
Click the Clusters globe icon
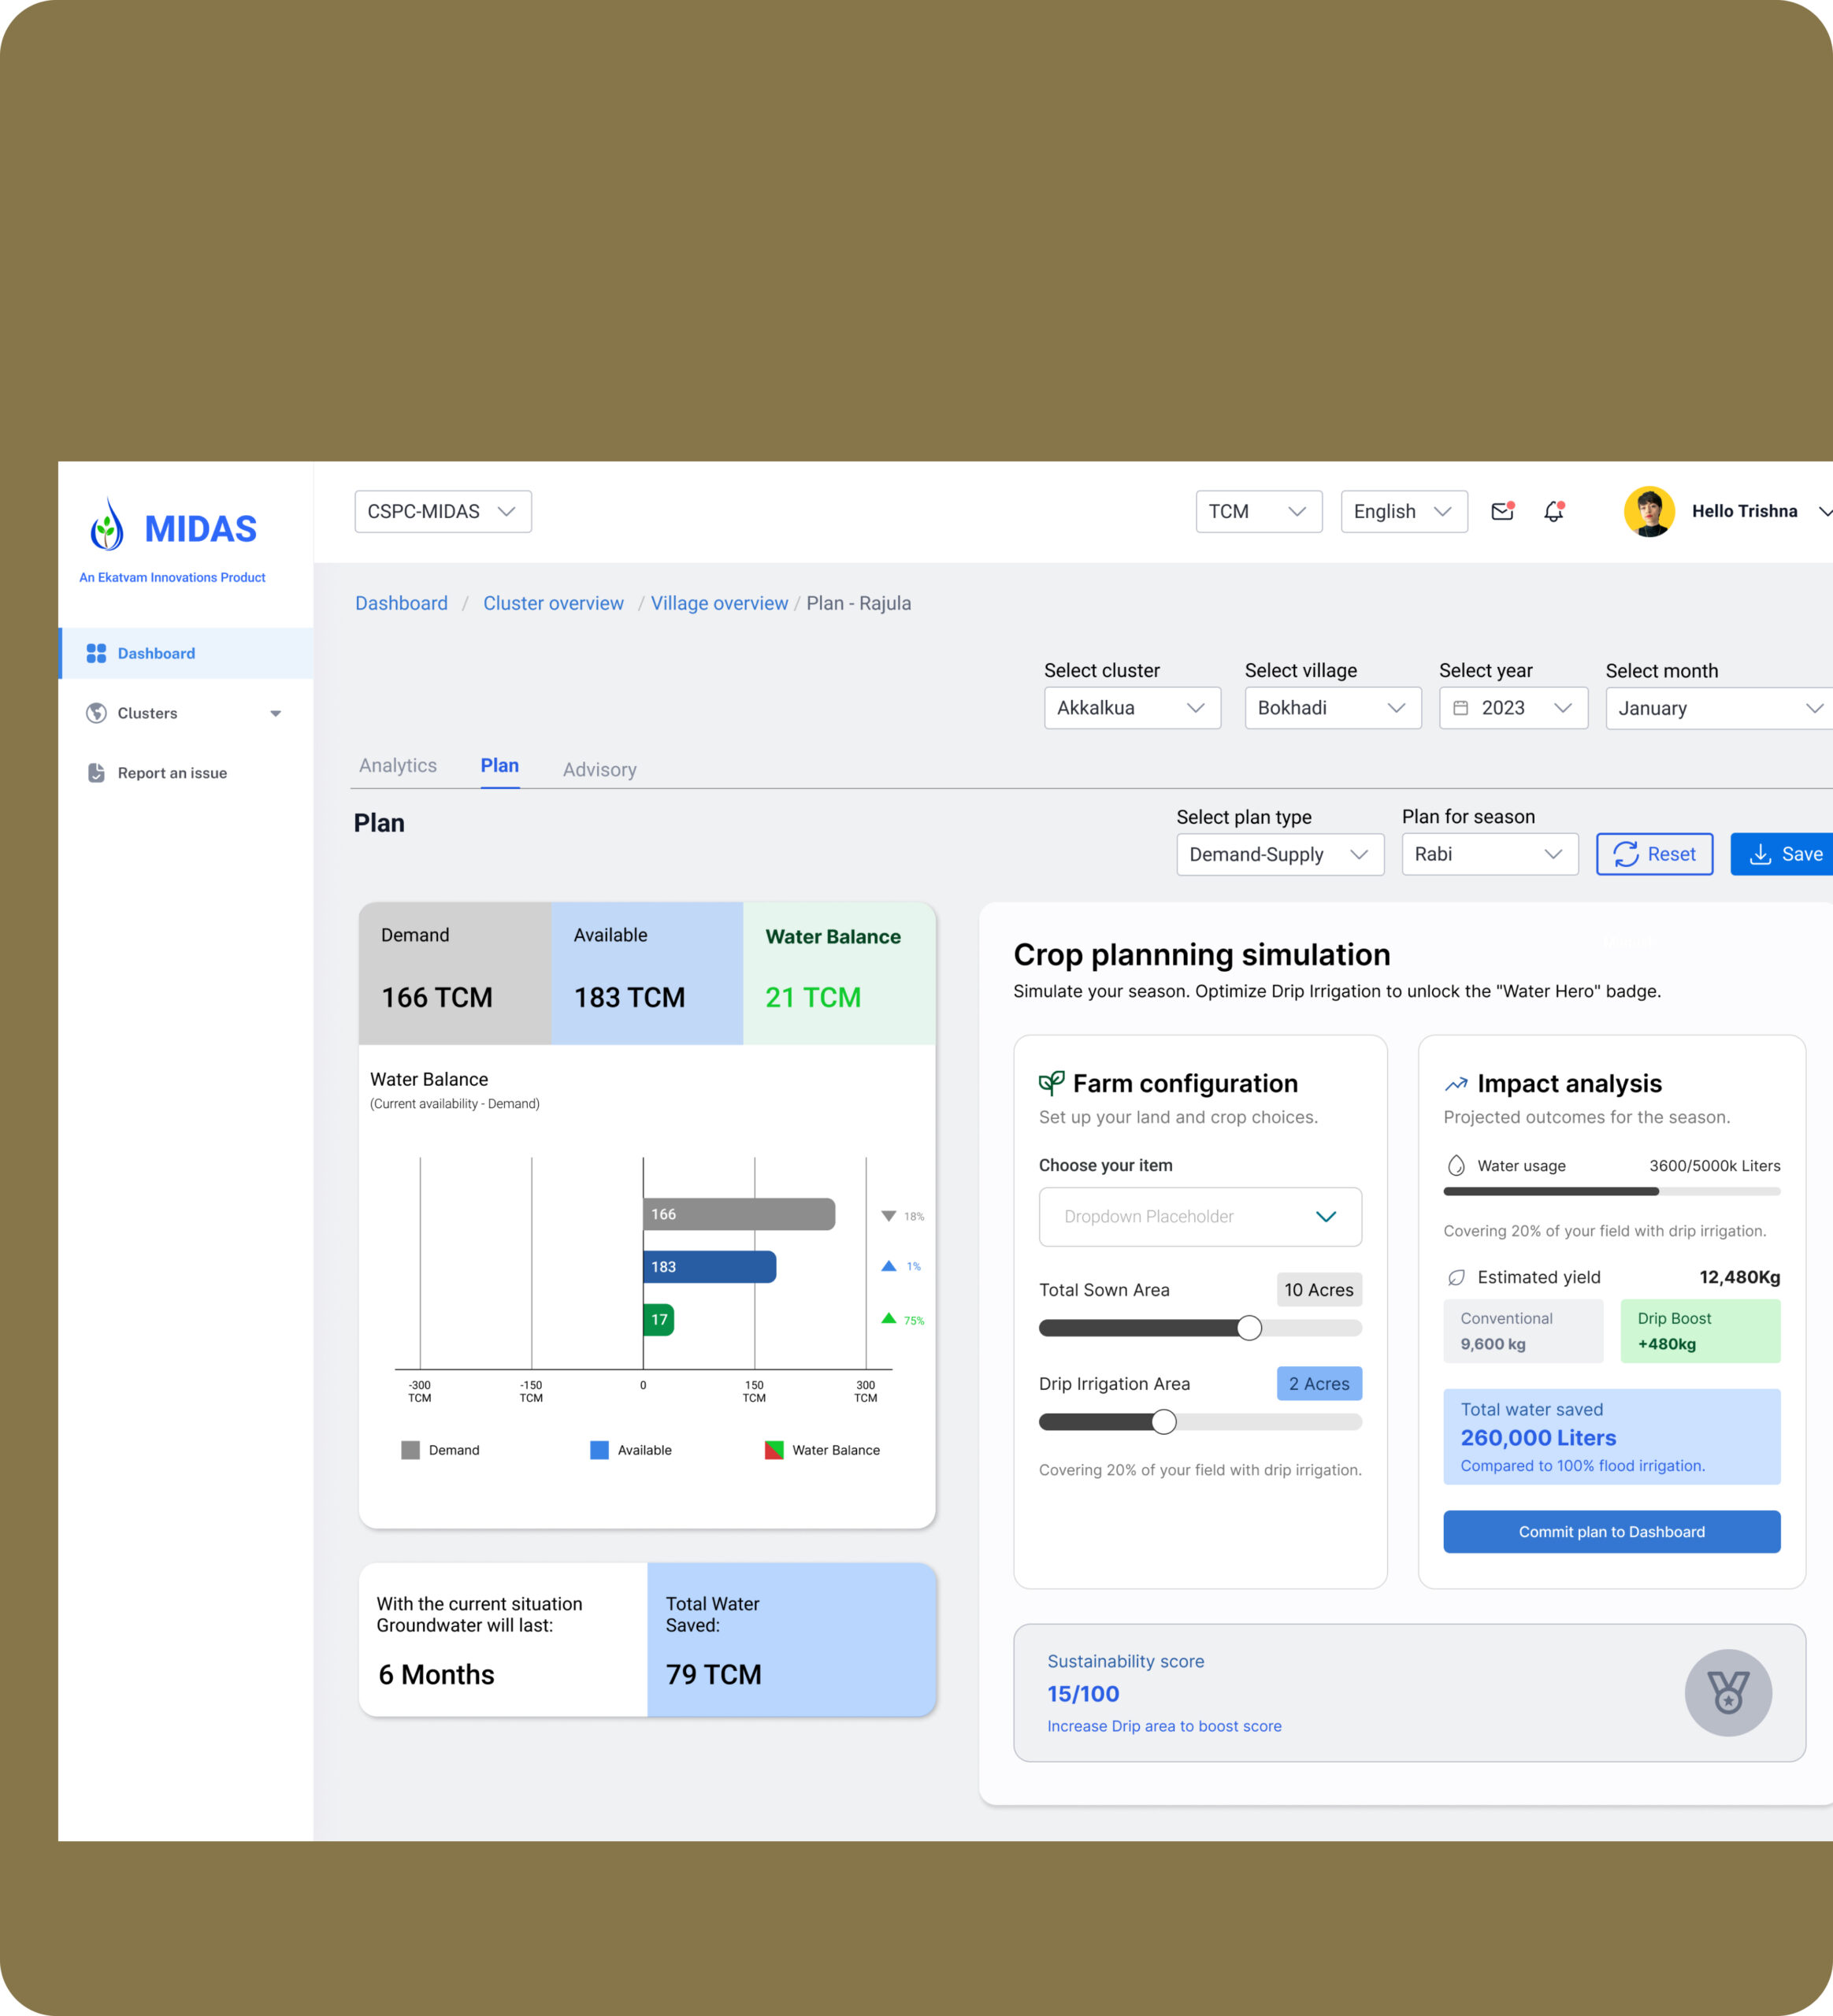(x=96, y=713)
